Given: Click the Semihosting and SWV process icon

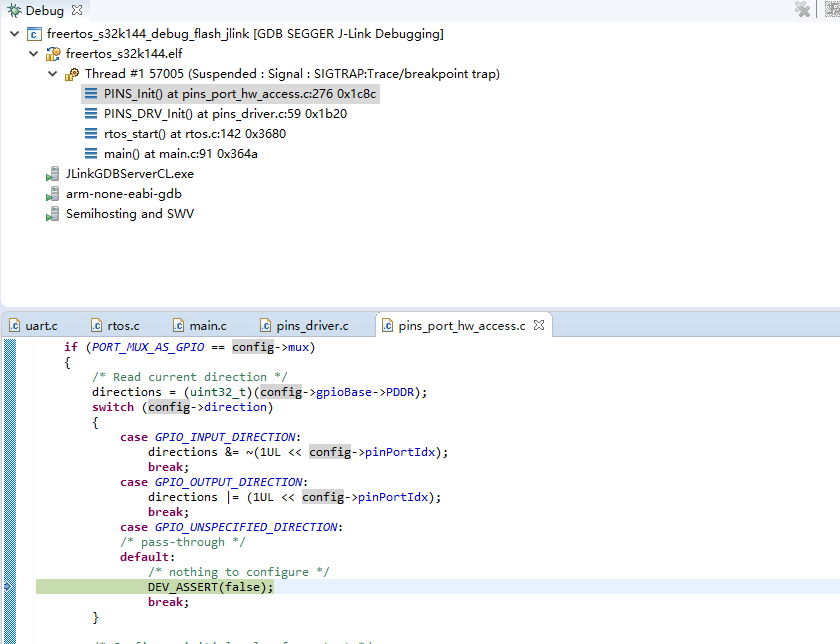Looking at the screenshot, I should (52, 214).
